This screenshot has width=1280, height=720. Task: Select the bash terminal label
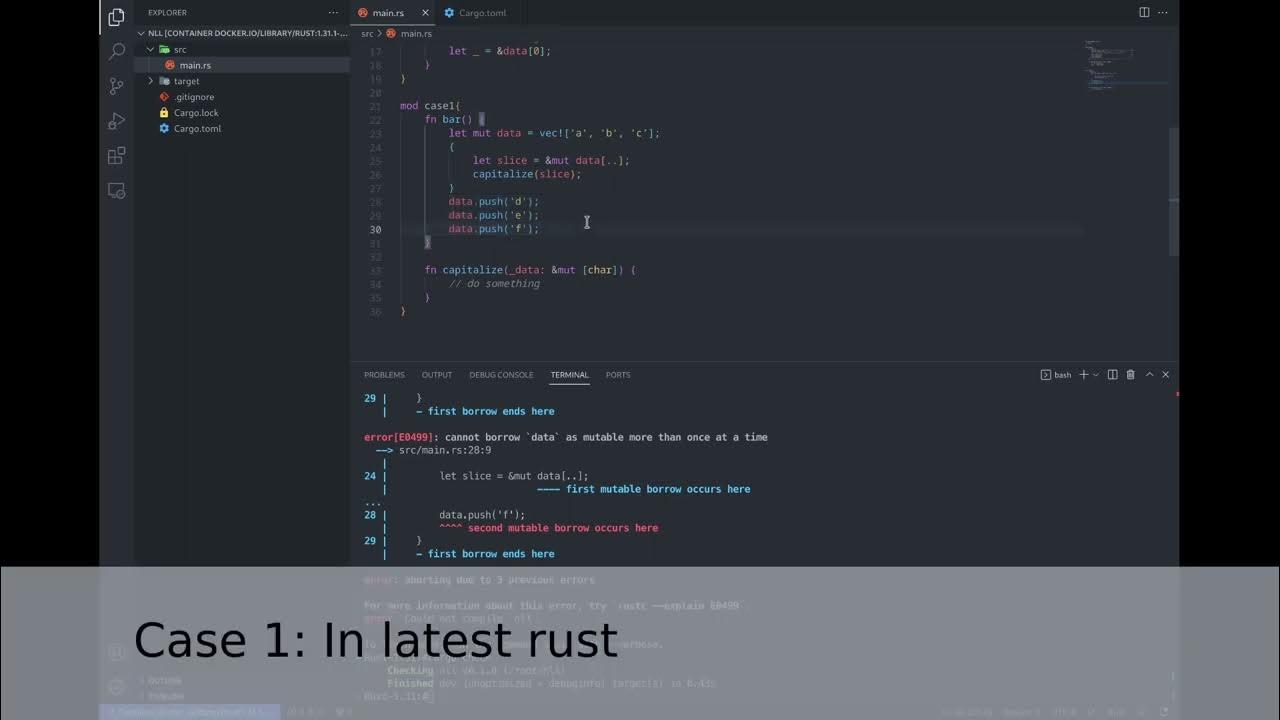click(x=1056, y=375)
